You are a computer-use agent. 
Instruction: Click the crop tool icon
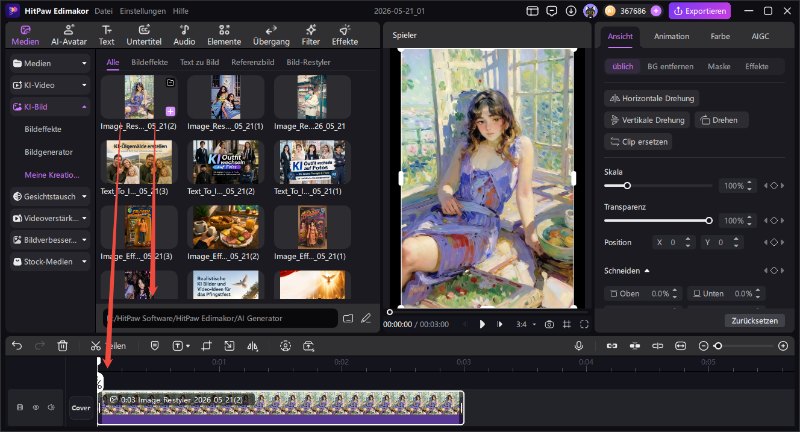click(x=206, y=346)
